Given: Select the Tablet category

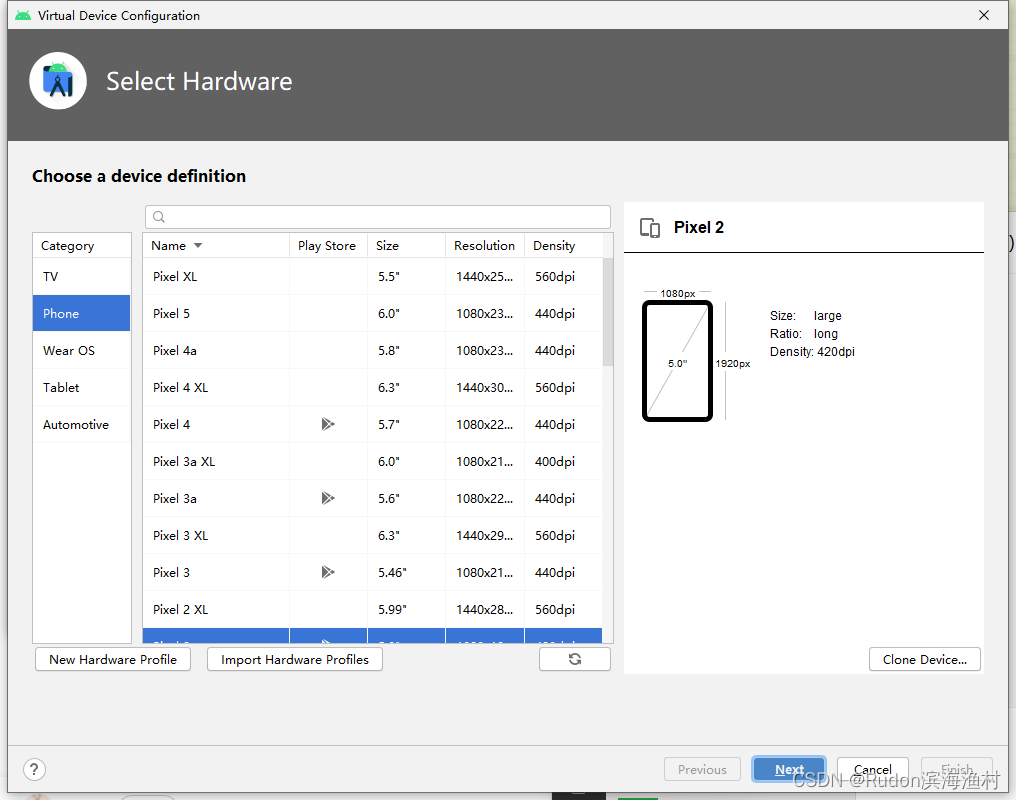Looking at the screenshot, I should click(x=82, y=387).
